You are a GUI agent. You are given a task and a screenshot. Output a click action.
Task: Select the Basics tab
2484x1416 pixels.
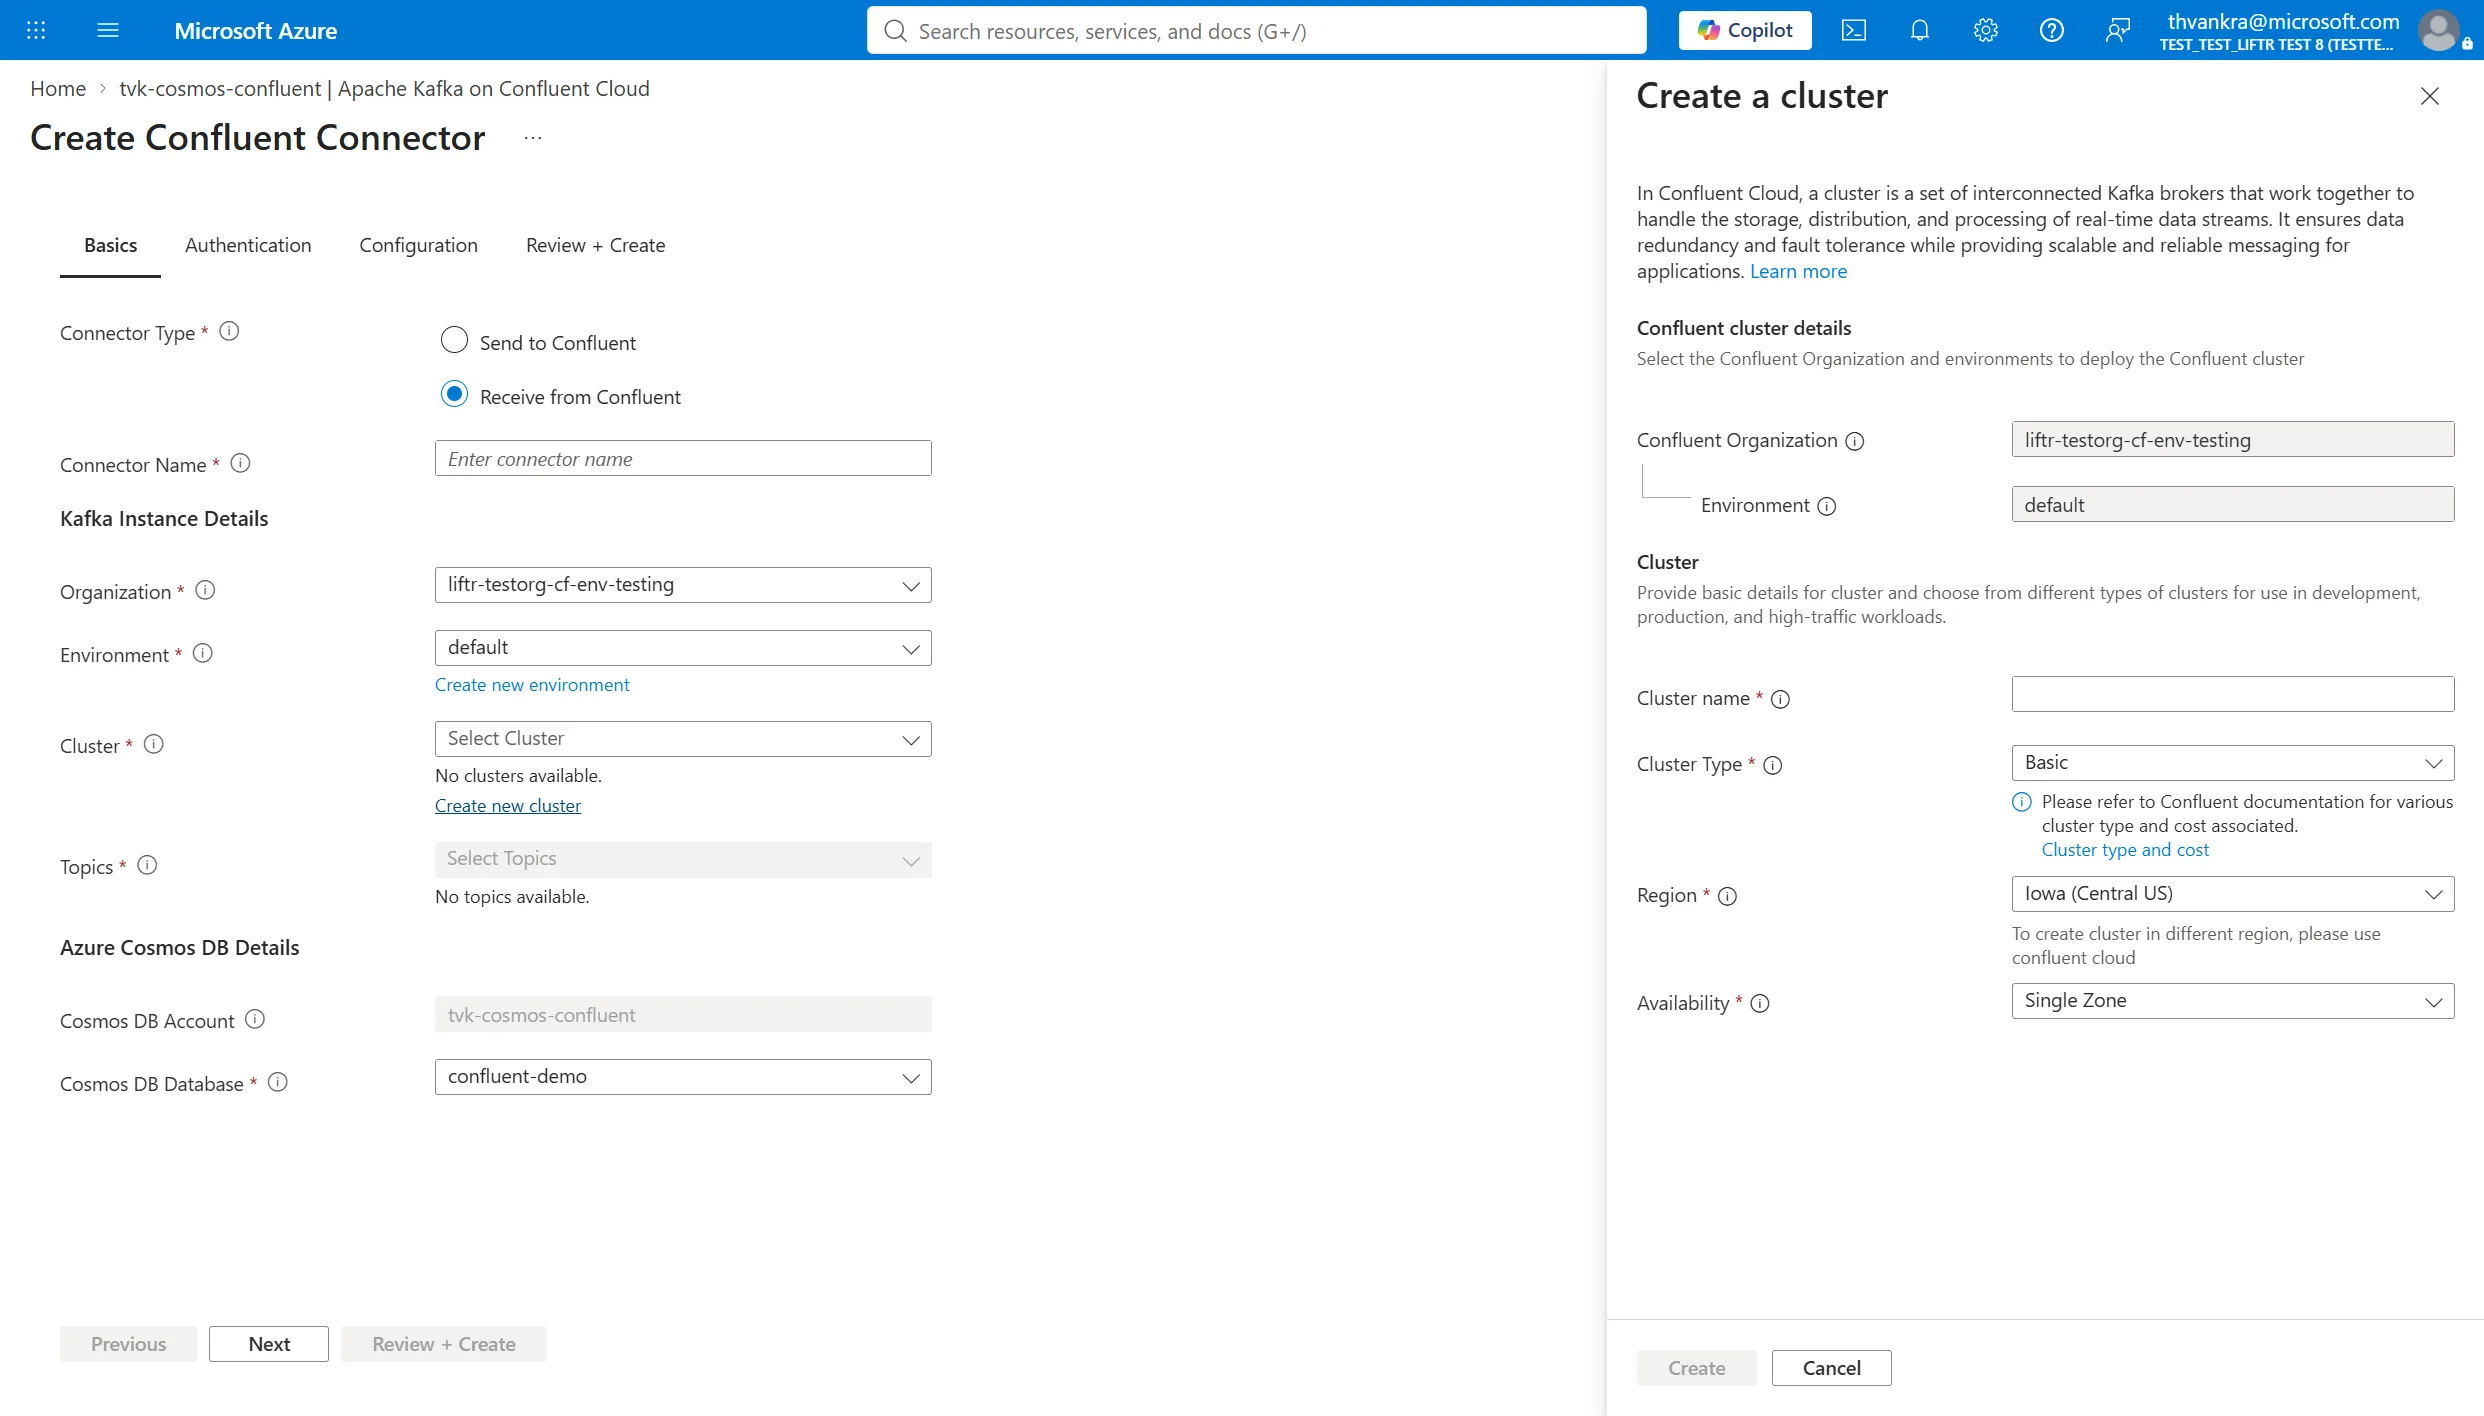(x=110, y=245)
